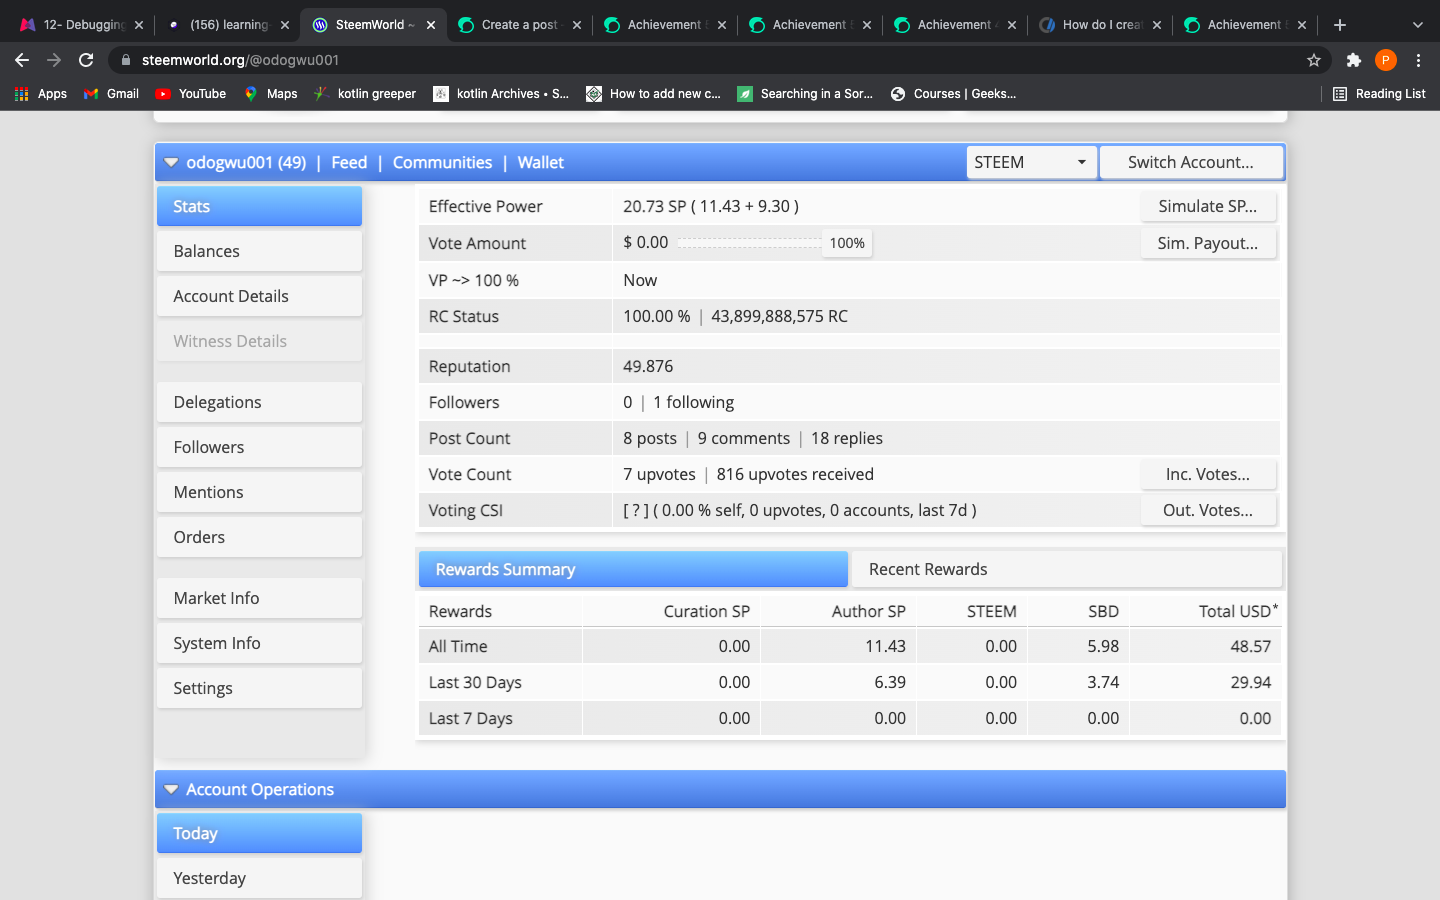Open the Reading List
The width and height of the screenshot is (1440, 900).
tap(1380, 94)
